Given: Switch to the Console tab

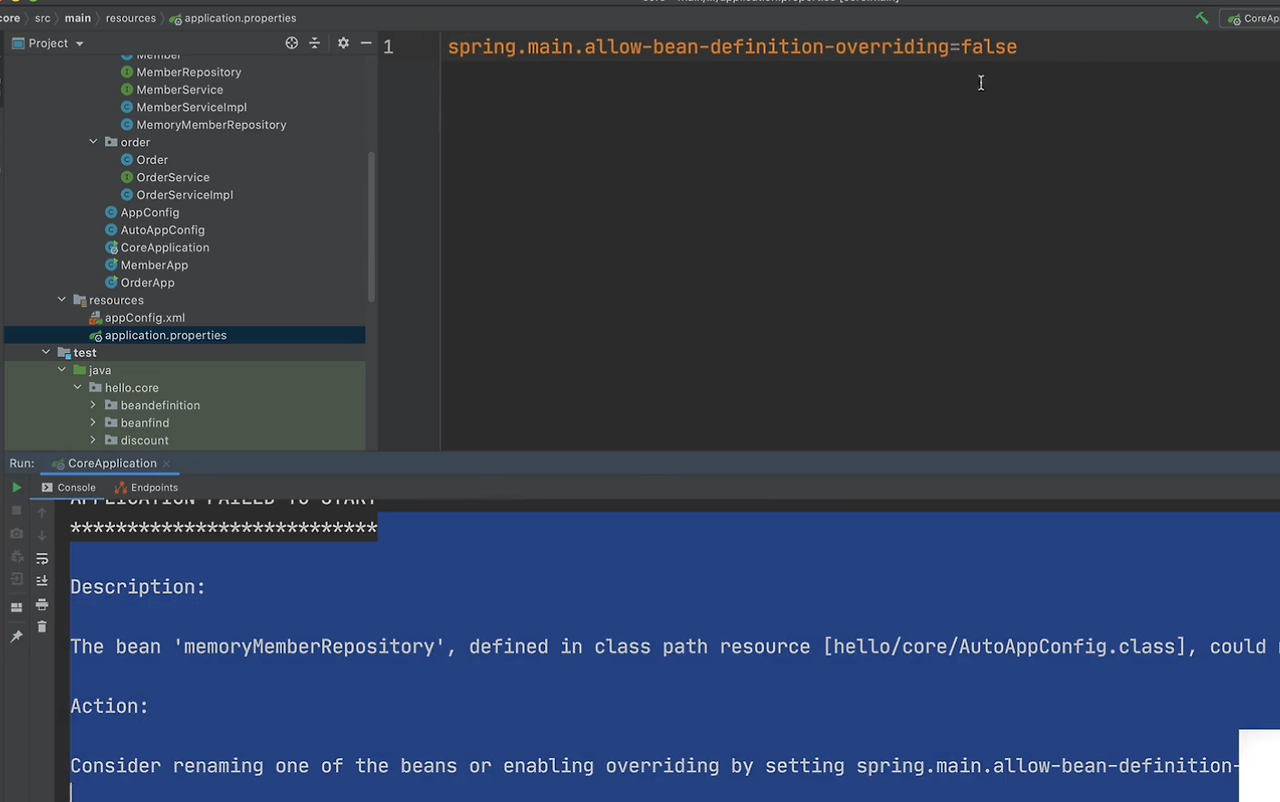Looking at the screenshot, I should click(x=68, y=487).
